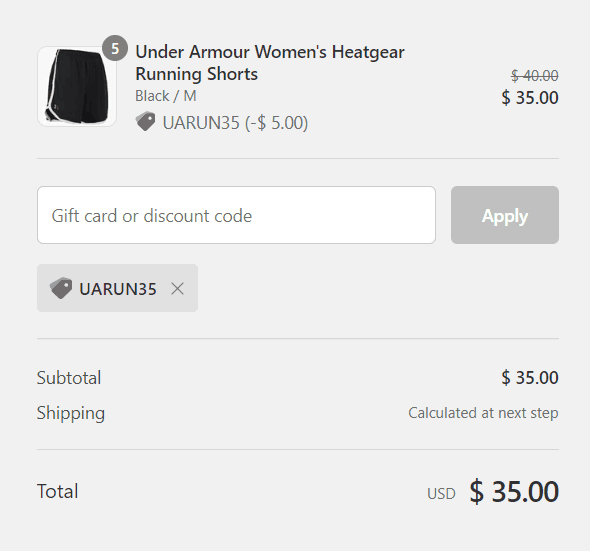The height and width of the screenshot is (551, 590).
Task: Select the UARUN35 label in the discount chip
Action: pyautogui.click(x=118, y=289)
